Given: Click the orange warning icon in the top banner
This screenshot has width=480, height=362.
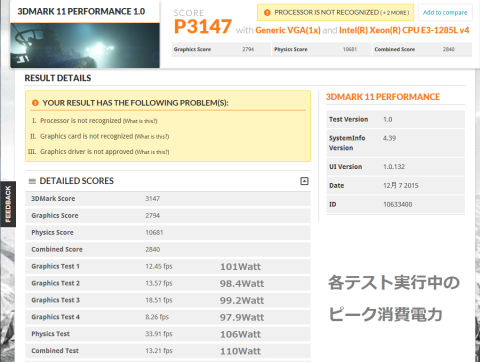Looking at the screenshot, I should pyautogui.click(x=267, y=13).
